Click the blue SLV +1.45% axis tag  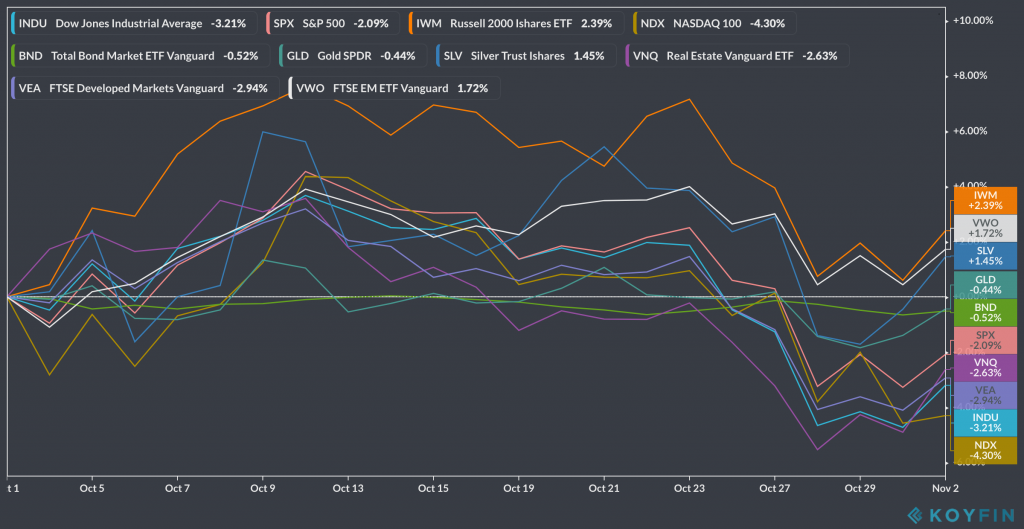(985, 255)
